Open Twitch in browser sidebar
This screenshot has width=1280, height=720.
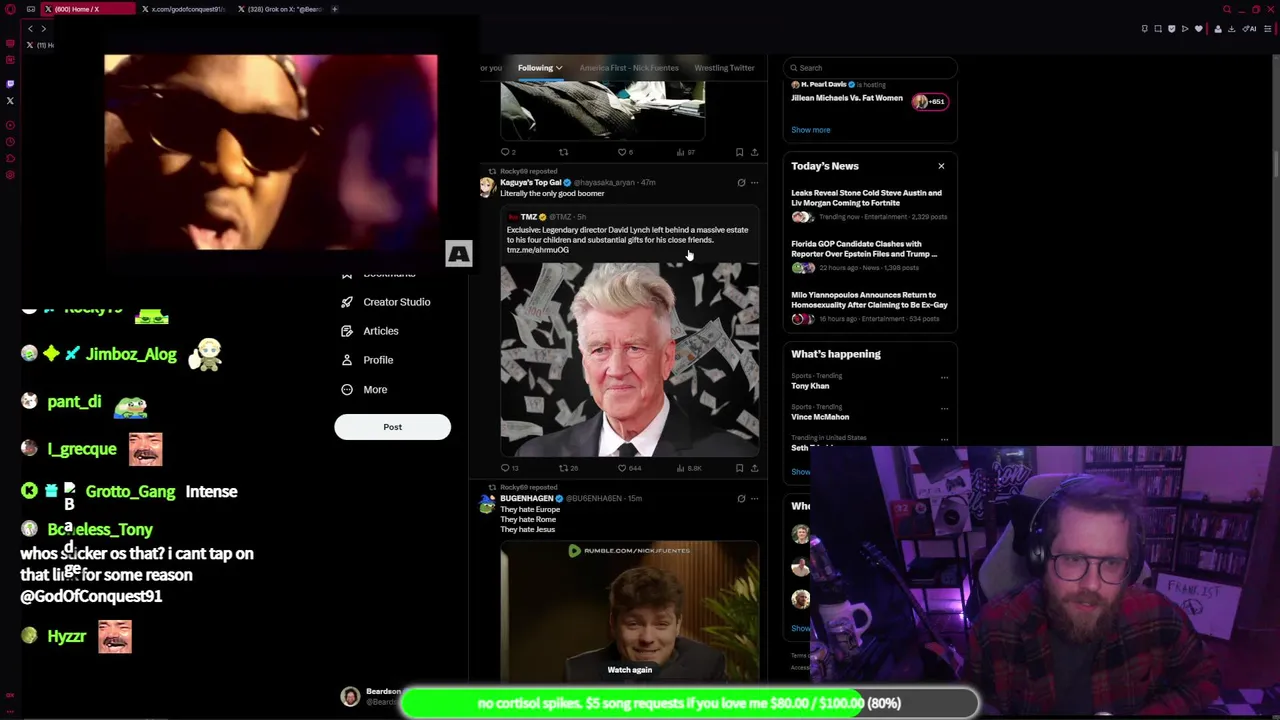[10, 84]
